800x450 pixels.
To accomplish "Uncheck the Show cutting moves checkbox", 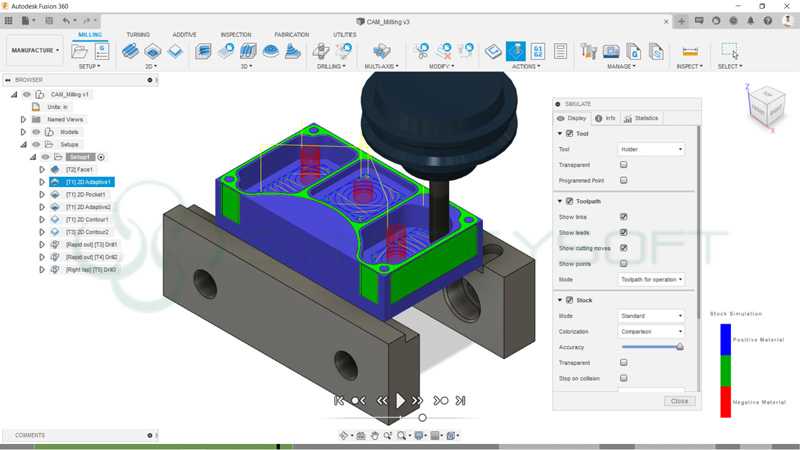I will tap(623, 248).
